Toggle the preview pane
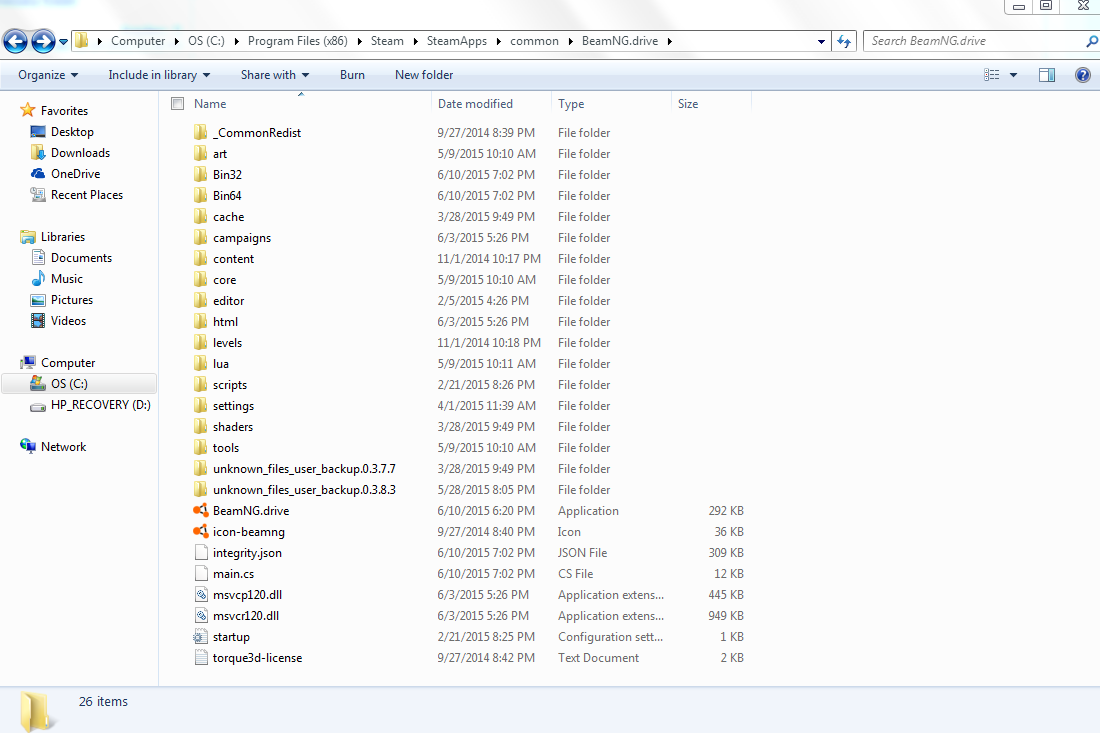 [1047, 75]
